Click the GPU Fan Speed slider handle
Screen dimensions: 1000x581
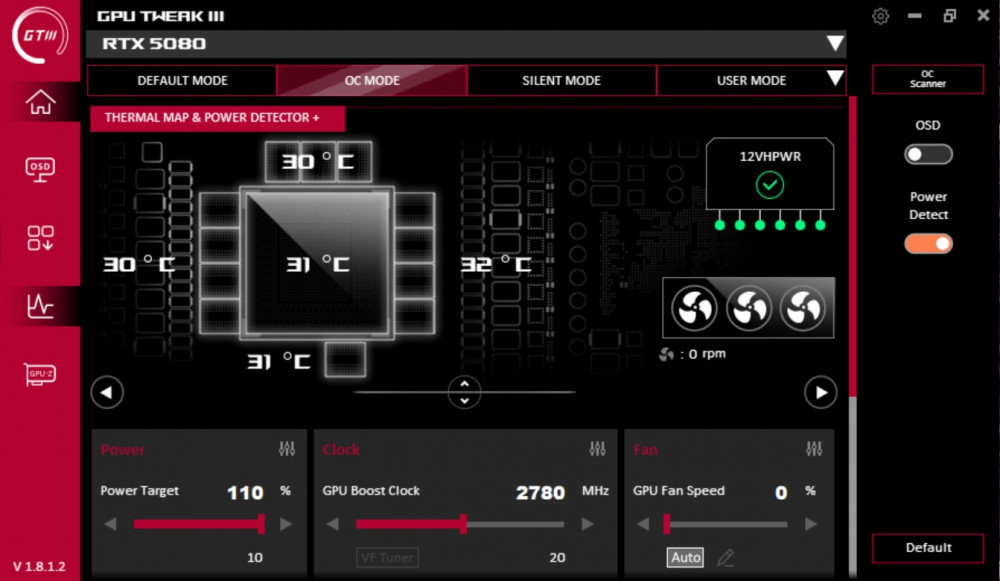(666, 524)
